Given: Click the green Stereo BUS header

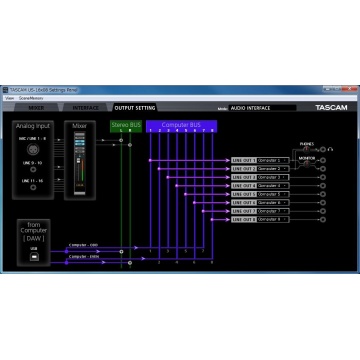Looking at the screenshot, I should [126, 126].
